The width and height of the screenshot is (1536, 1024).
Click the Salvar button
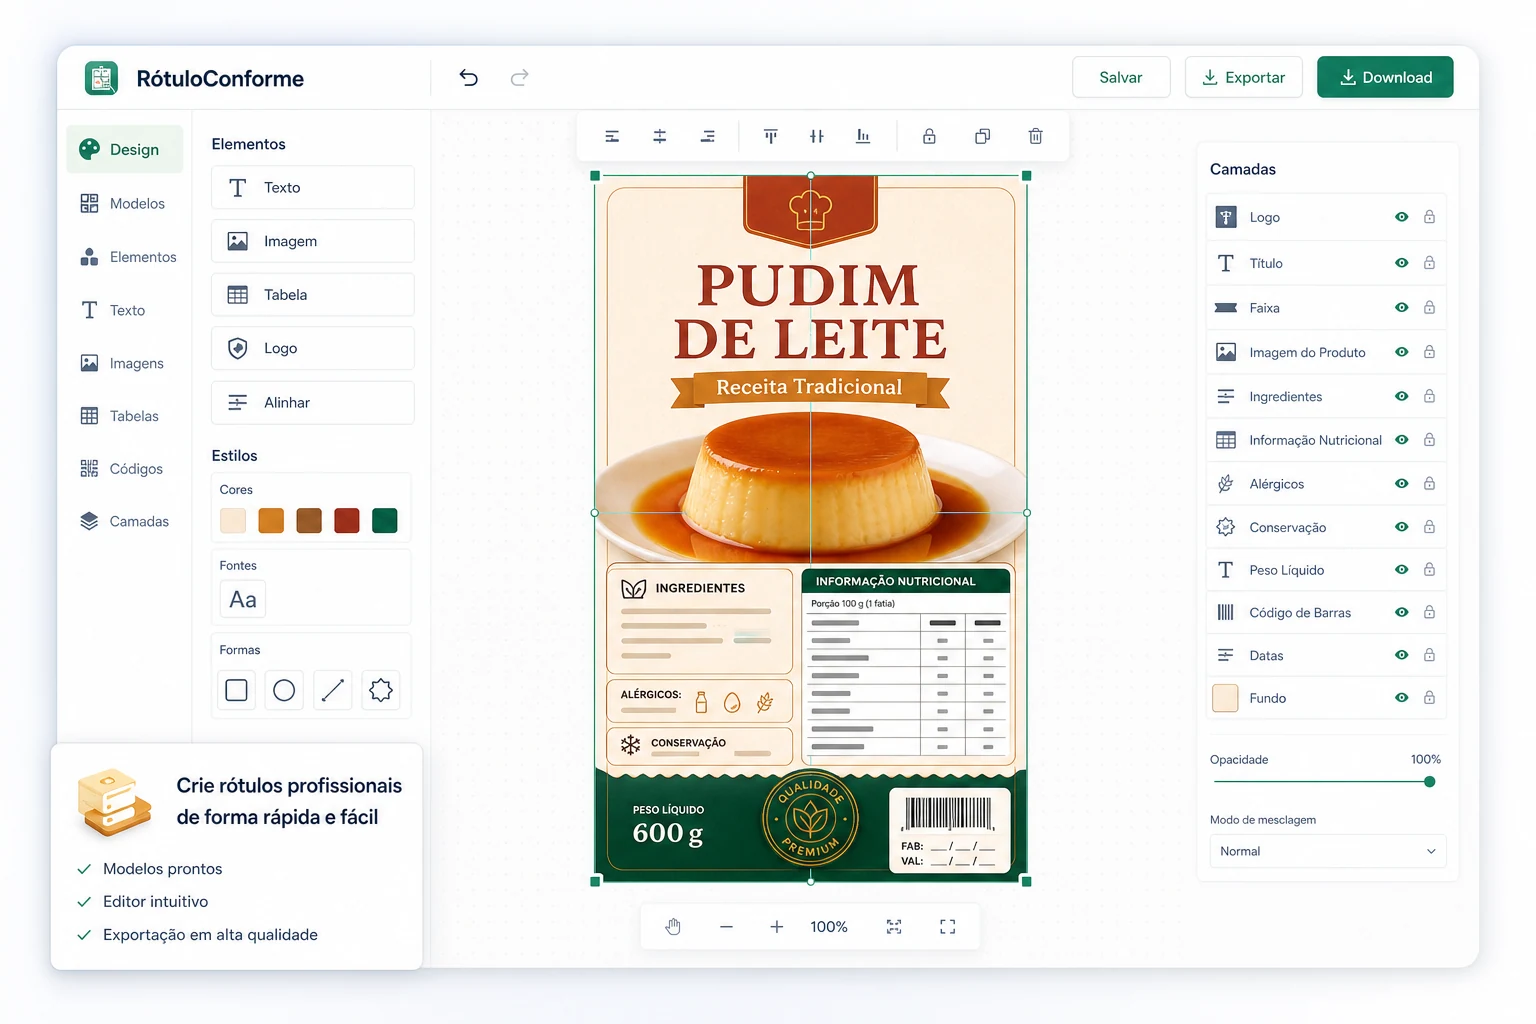coord(1121,77)
